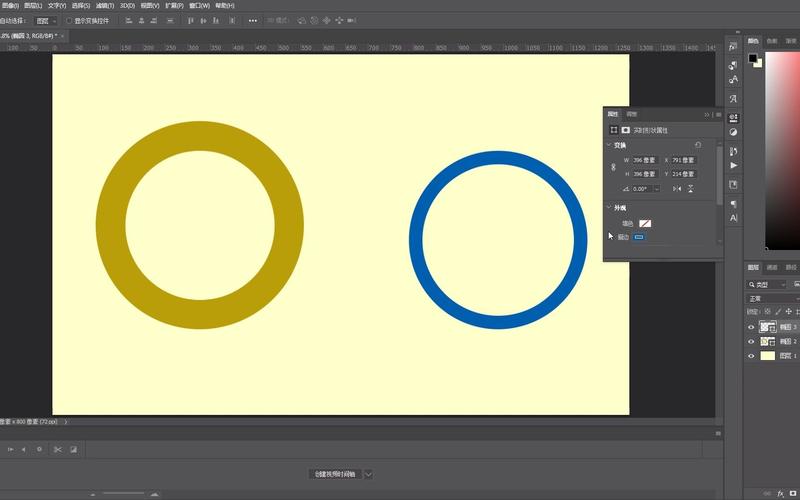Click the flip vertical icon in Properties
Viewport: 800px width, 500px height.
(x=691, y=188)
